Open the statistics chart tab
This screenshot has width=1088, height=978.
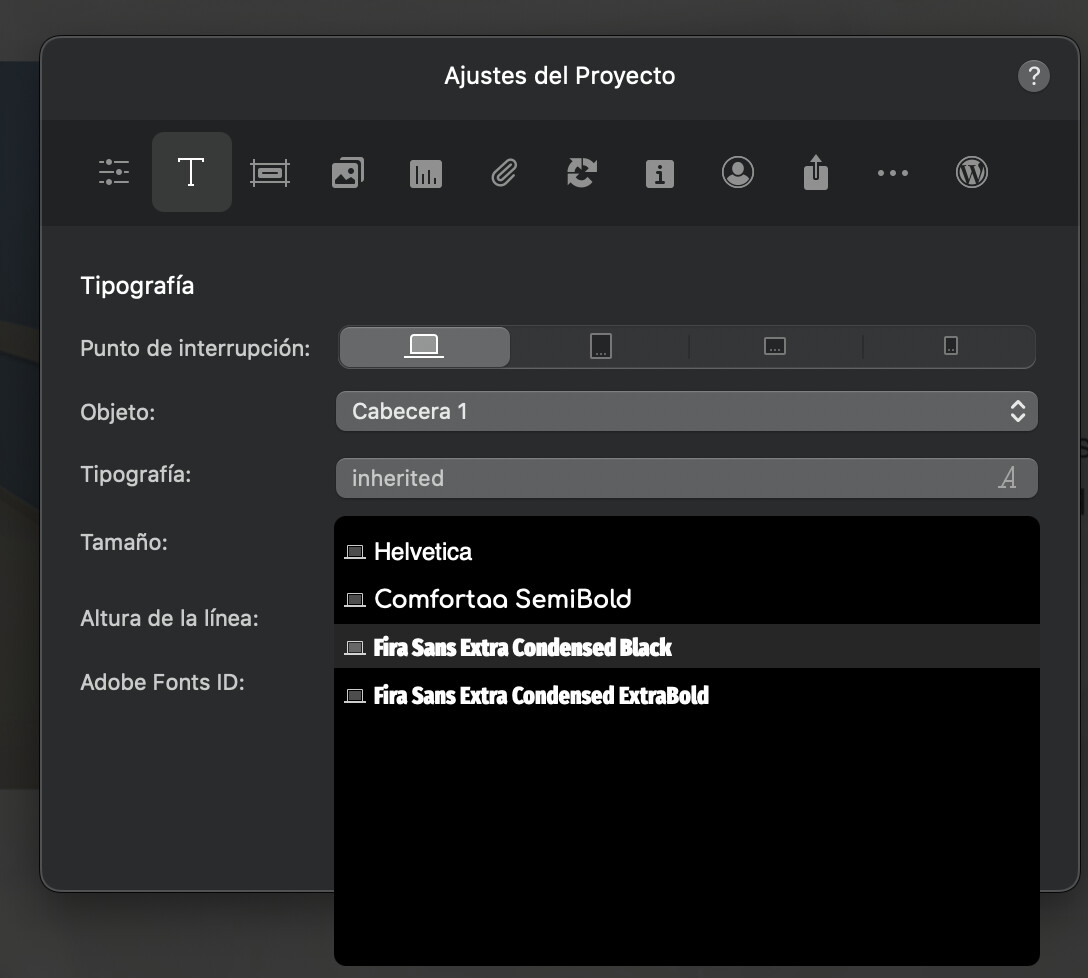tap(426, 174)
